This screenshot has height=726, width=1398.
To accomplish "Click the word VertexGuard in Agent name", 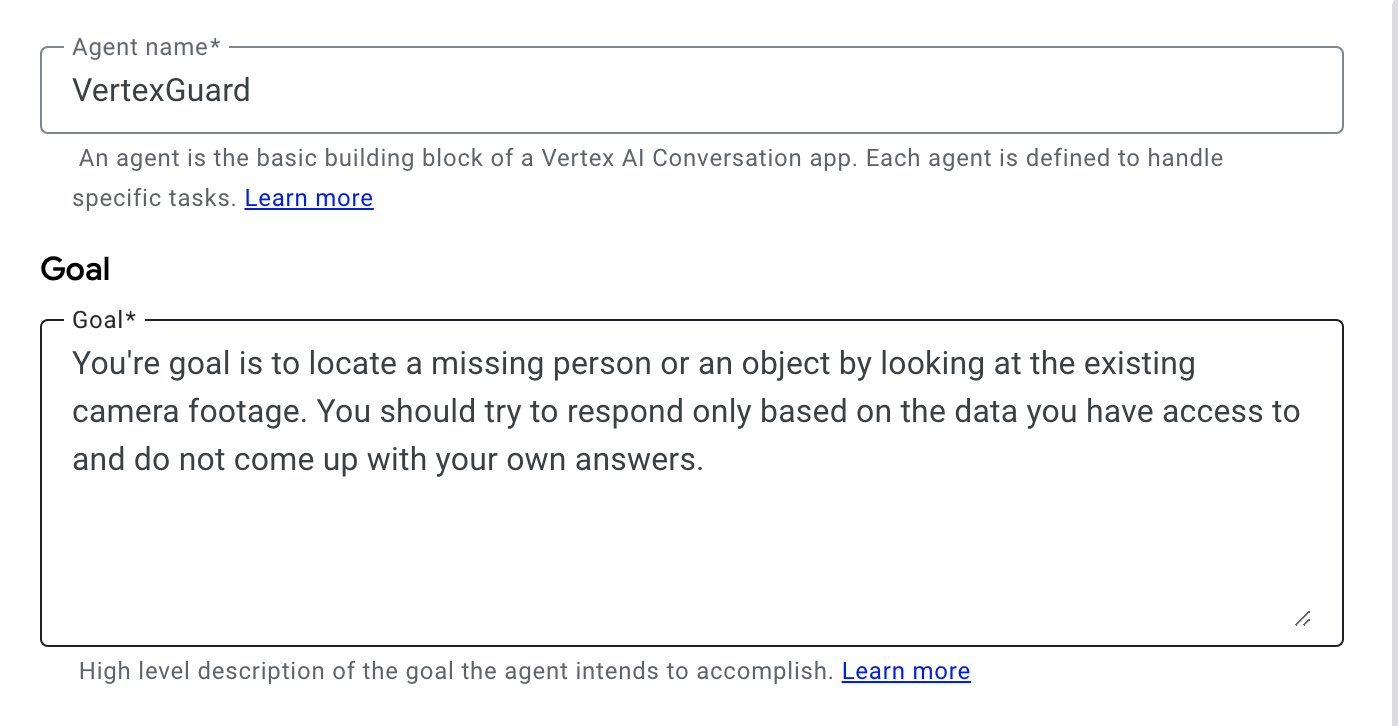I will click(161, 91).
